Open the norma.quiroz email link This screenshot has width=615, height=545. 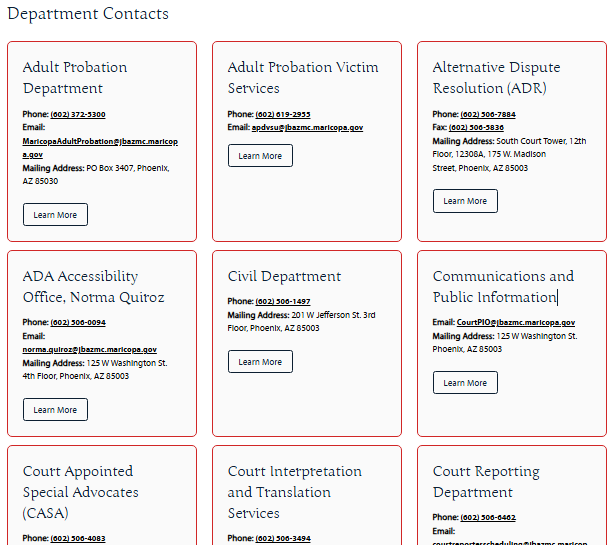(90, 350)
